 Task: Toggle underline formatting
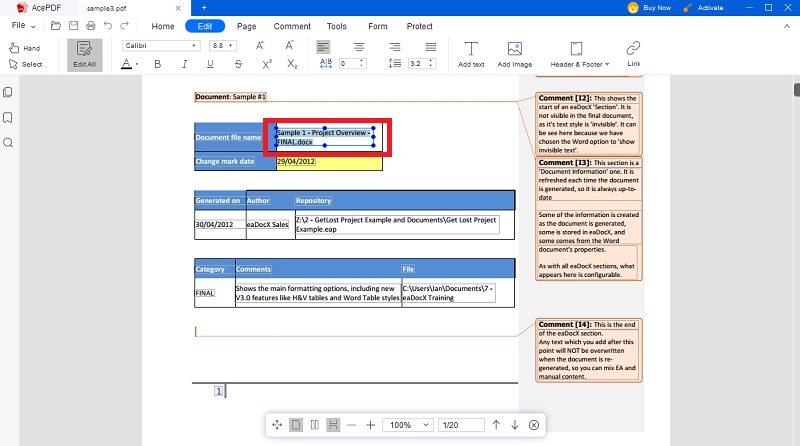pyautogui.click(x=210, y=64)
